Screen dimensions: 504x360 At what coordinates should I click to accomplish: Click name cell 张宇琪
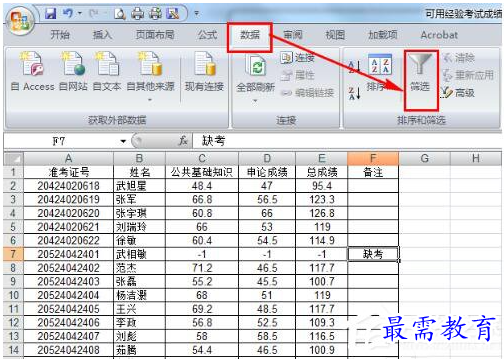pos(139,213)
